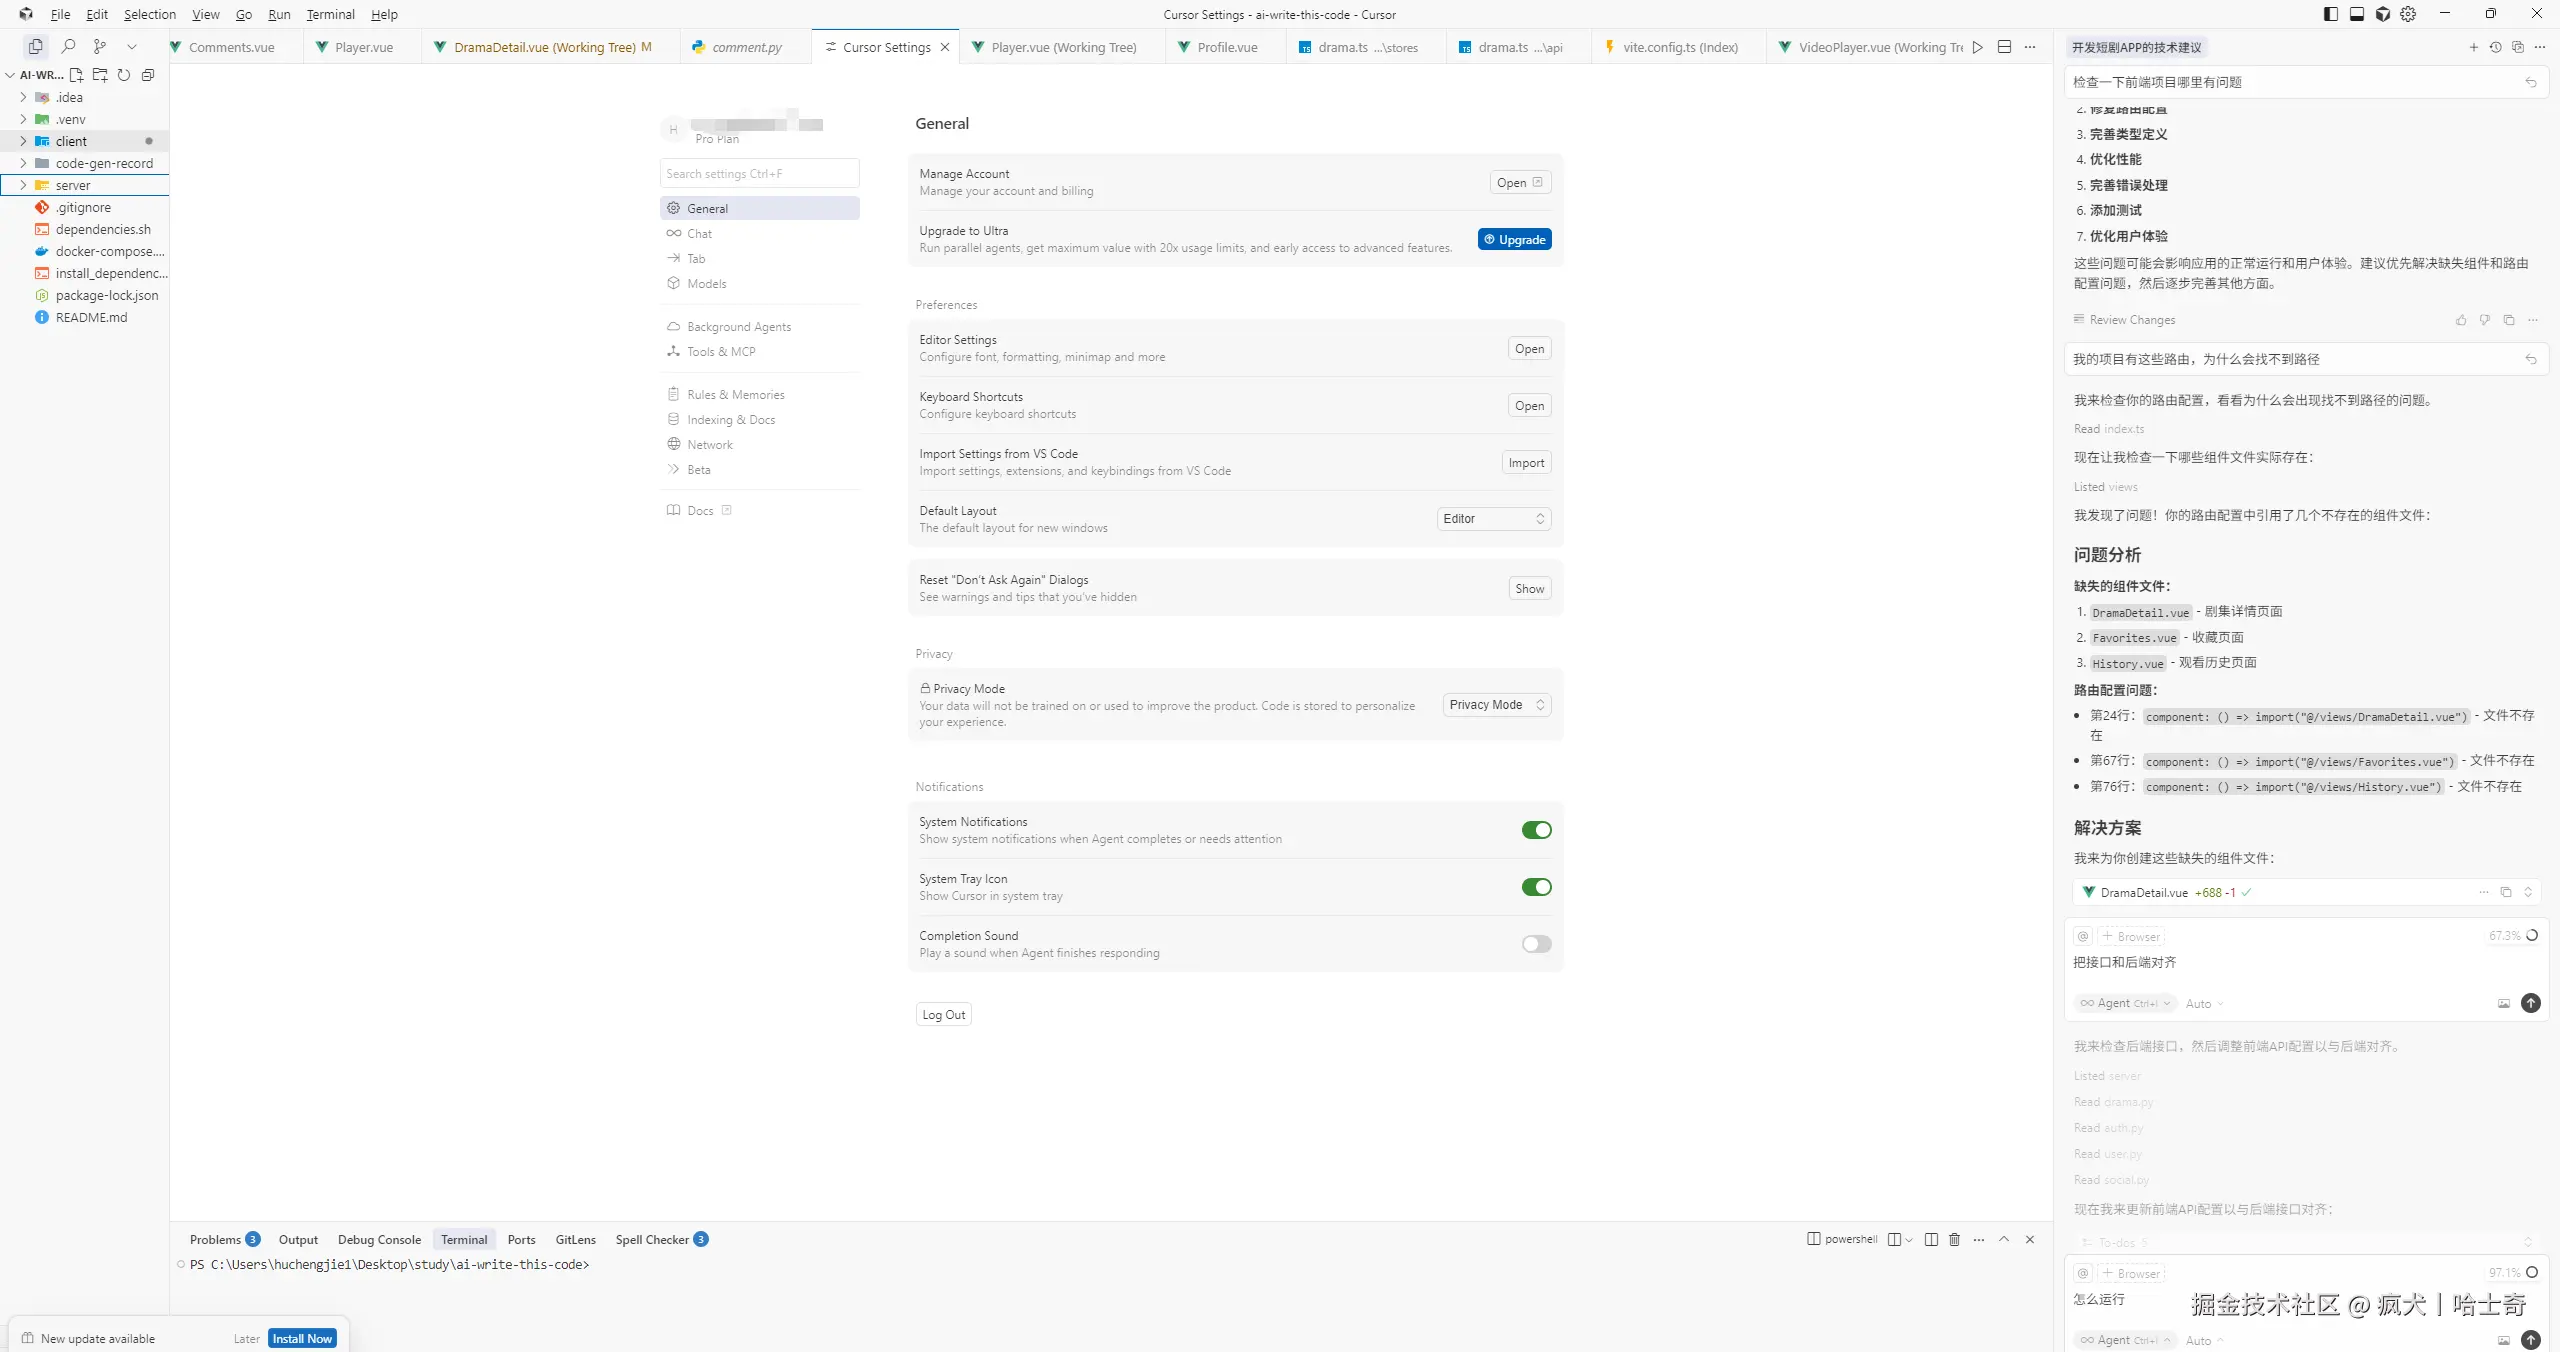The image size is (2560, 1352).
Task: Collapse all folders in explorer
Action: 148,75
